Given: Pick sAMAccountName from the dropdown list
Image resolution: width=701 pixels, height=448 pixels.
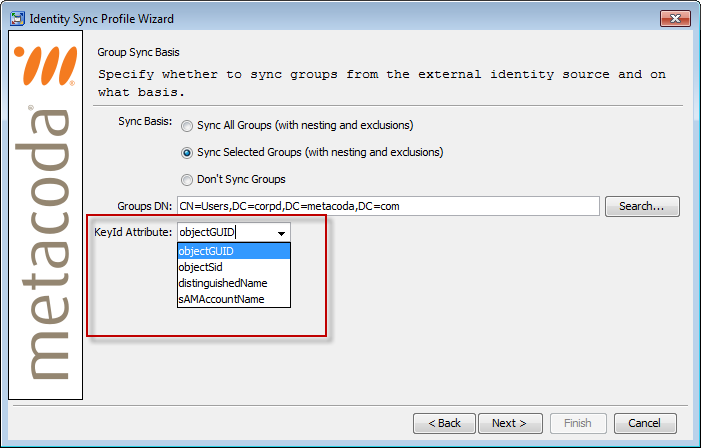Looking at the screenshot, I should pos(234,299).
